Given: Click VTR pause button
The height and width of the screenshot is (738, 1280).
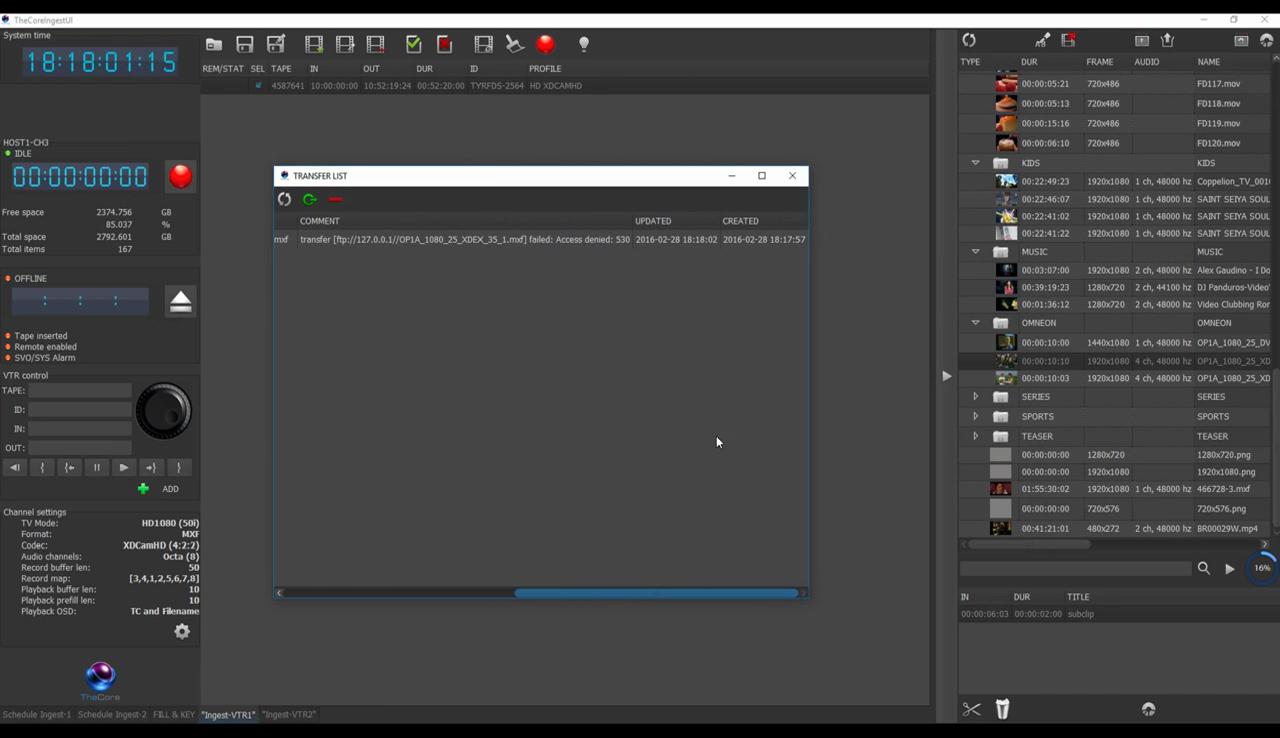Looking at the screenshot, I should click(97, 467).
